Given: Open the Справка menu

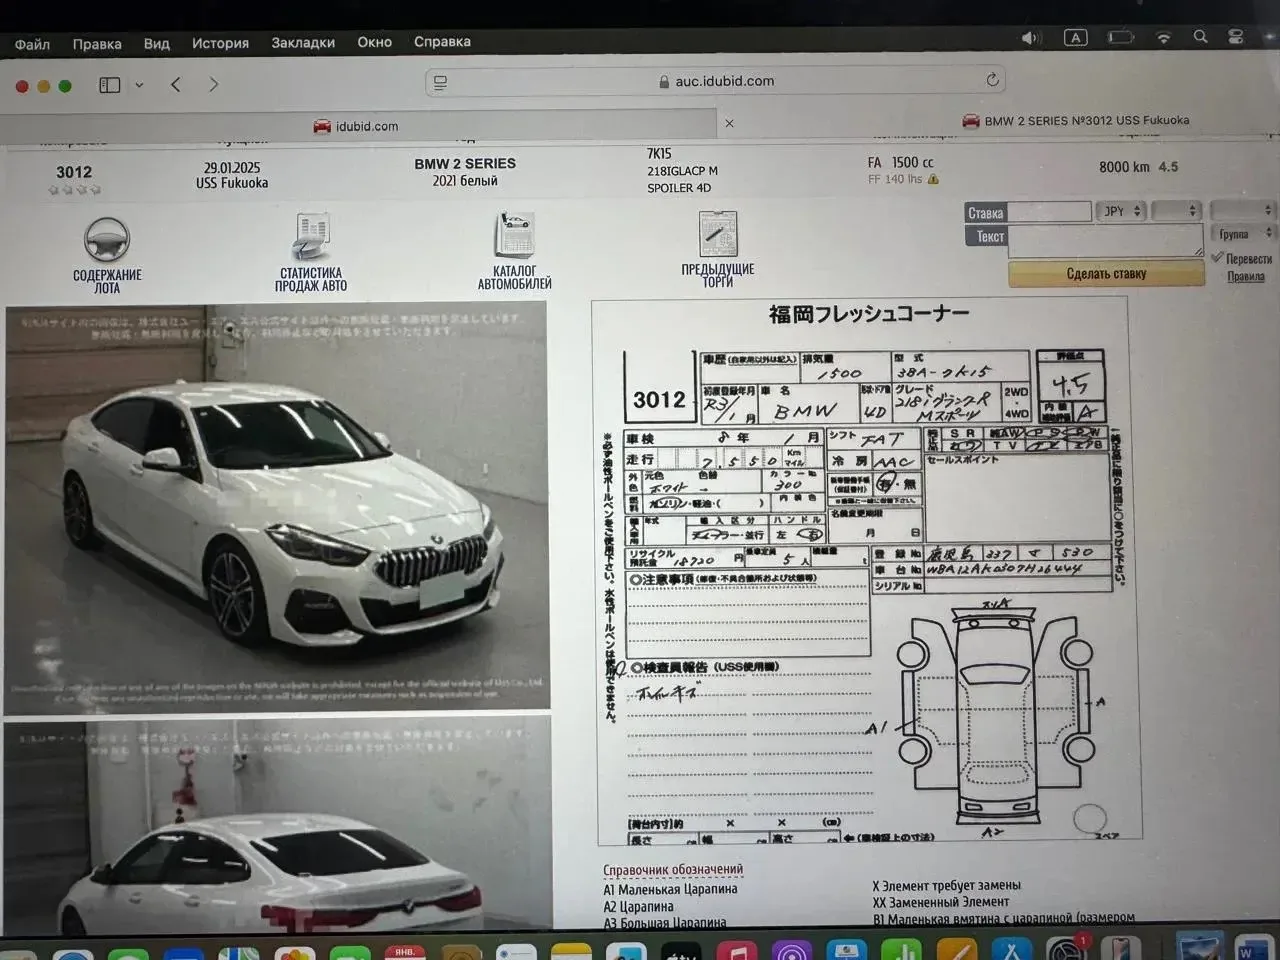Looking at the screenshot, I should coord(442,42).
